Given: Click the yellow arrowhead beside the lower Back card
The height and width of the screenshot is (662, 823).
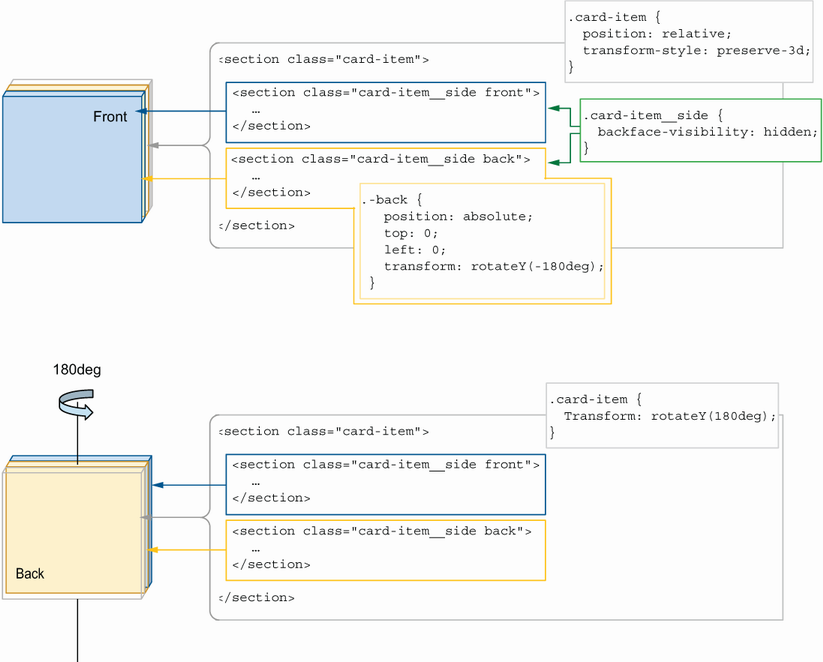Looking at the screenshot, I should pos(153,549).
